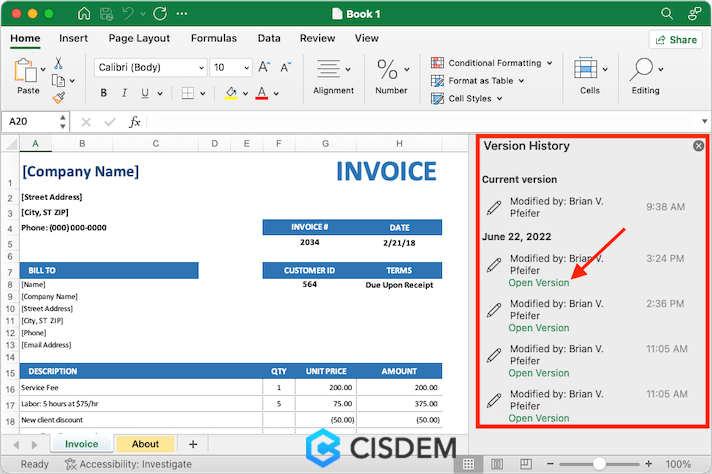Click the Cut scissors icon
This screenshot has height=474, width=712.
pyautogui.click(x=58, y=63)
